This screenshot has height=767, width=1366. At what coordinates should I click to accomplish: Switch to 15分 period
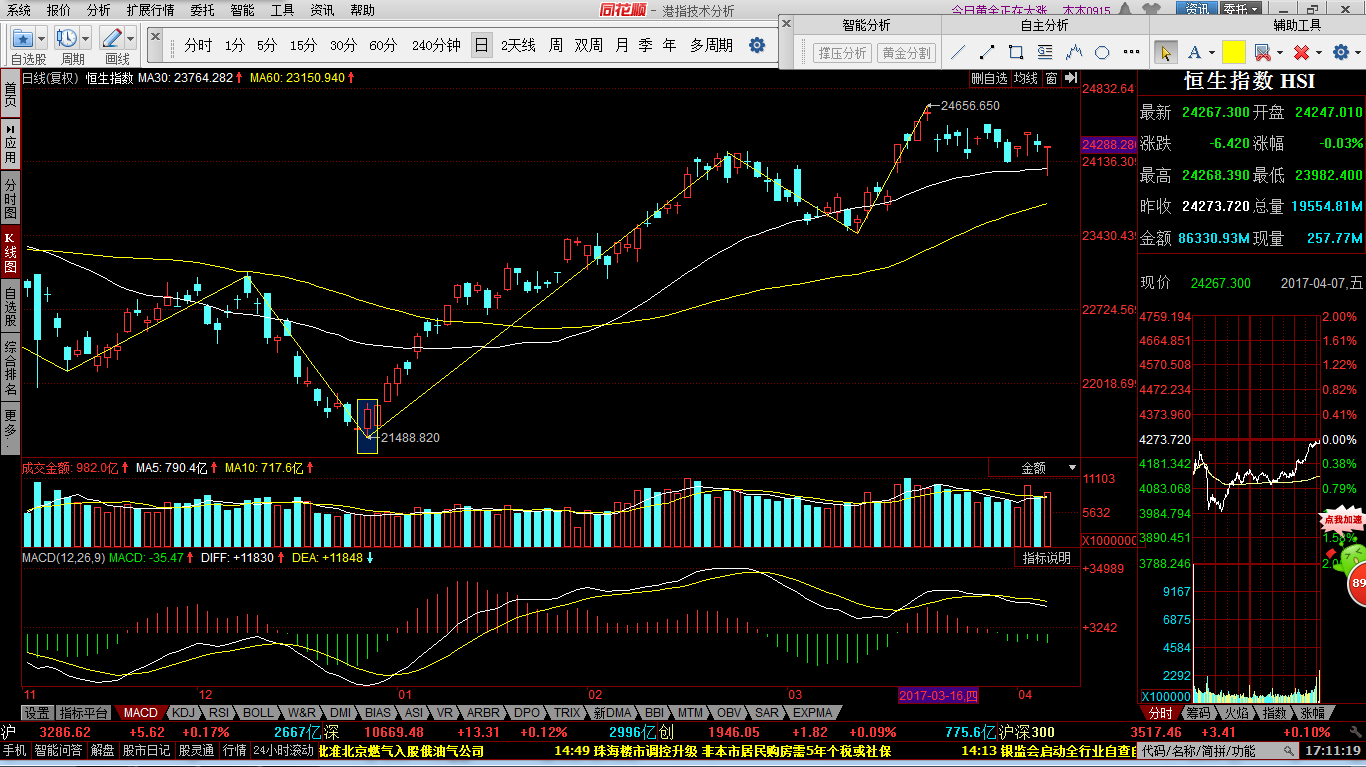point(304,45)
